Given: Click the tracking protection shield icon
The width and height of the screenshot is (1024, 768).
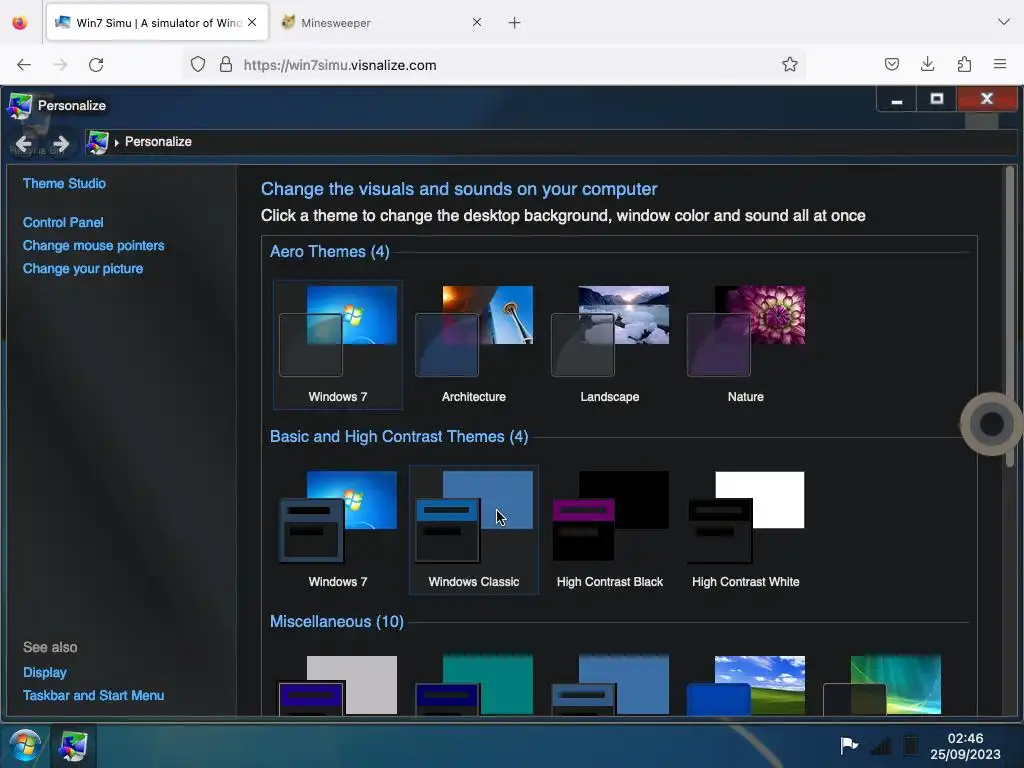Looking at the screenshot, I should [x=198, y=65].
